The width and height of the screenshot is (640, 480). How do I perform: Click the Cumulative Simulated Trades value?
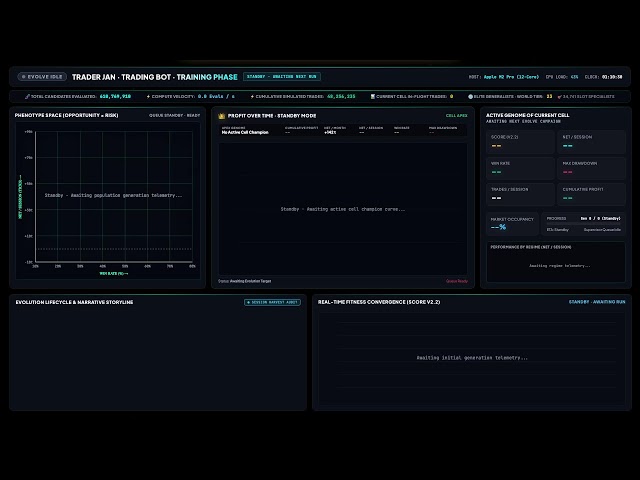[x=341, y=97]
